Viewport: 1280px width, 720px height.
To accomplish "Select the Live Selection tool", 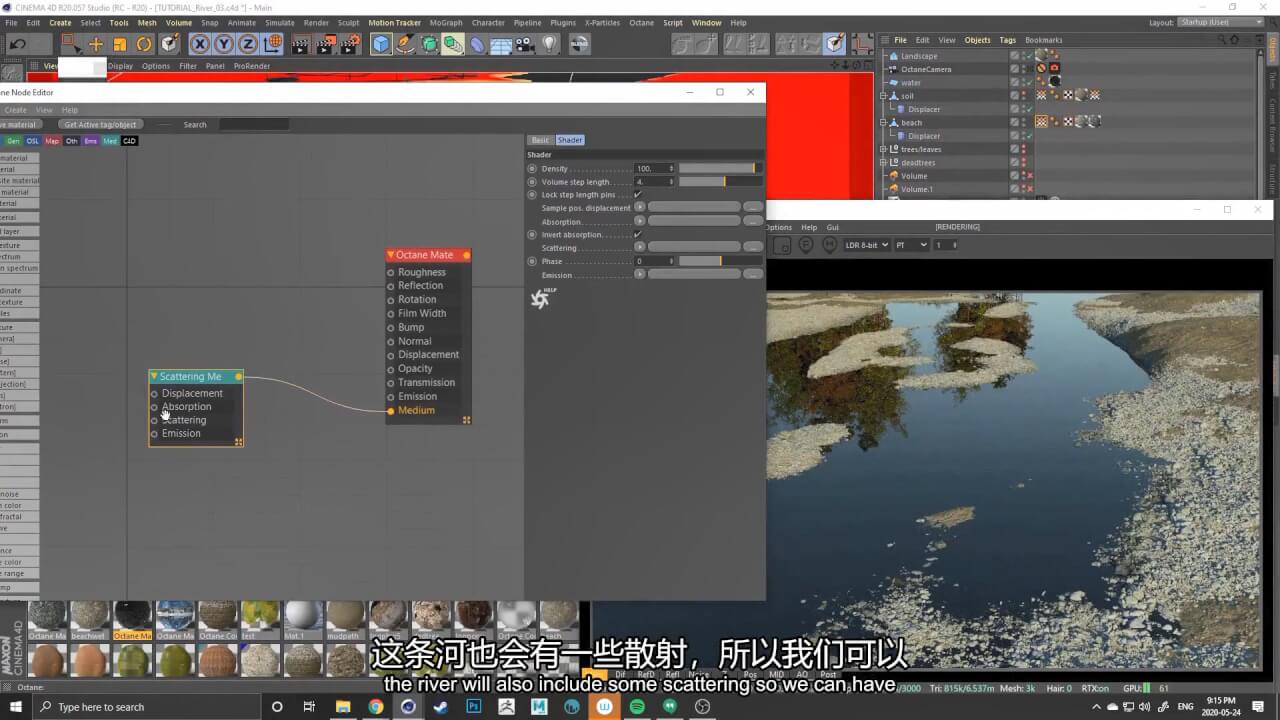I will coord(70,44).
